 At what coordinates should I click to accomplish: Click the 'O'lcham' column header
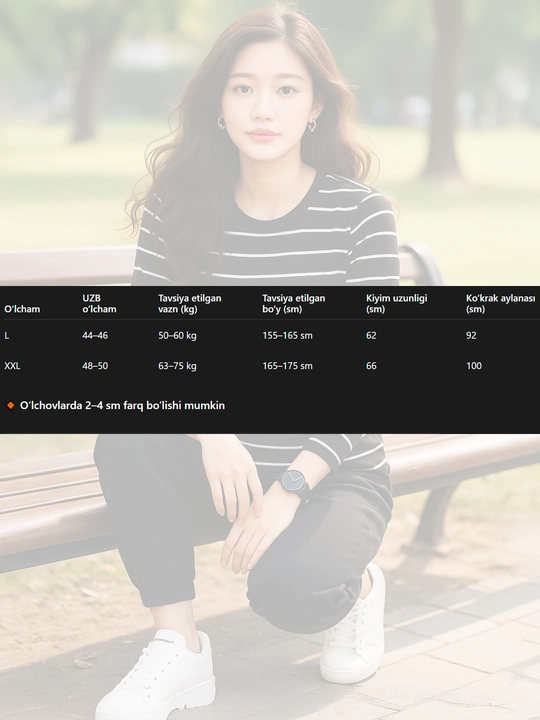(x=22, y=309)
